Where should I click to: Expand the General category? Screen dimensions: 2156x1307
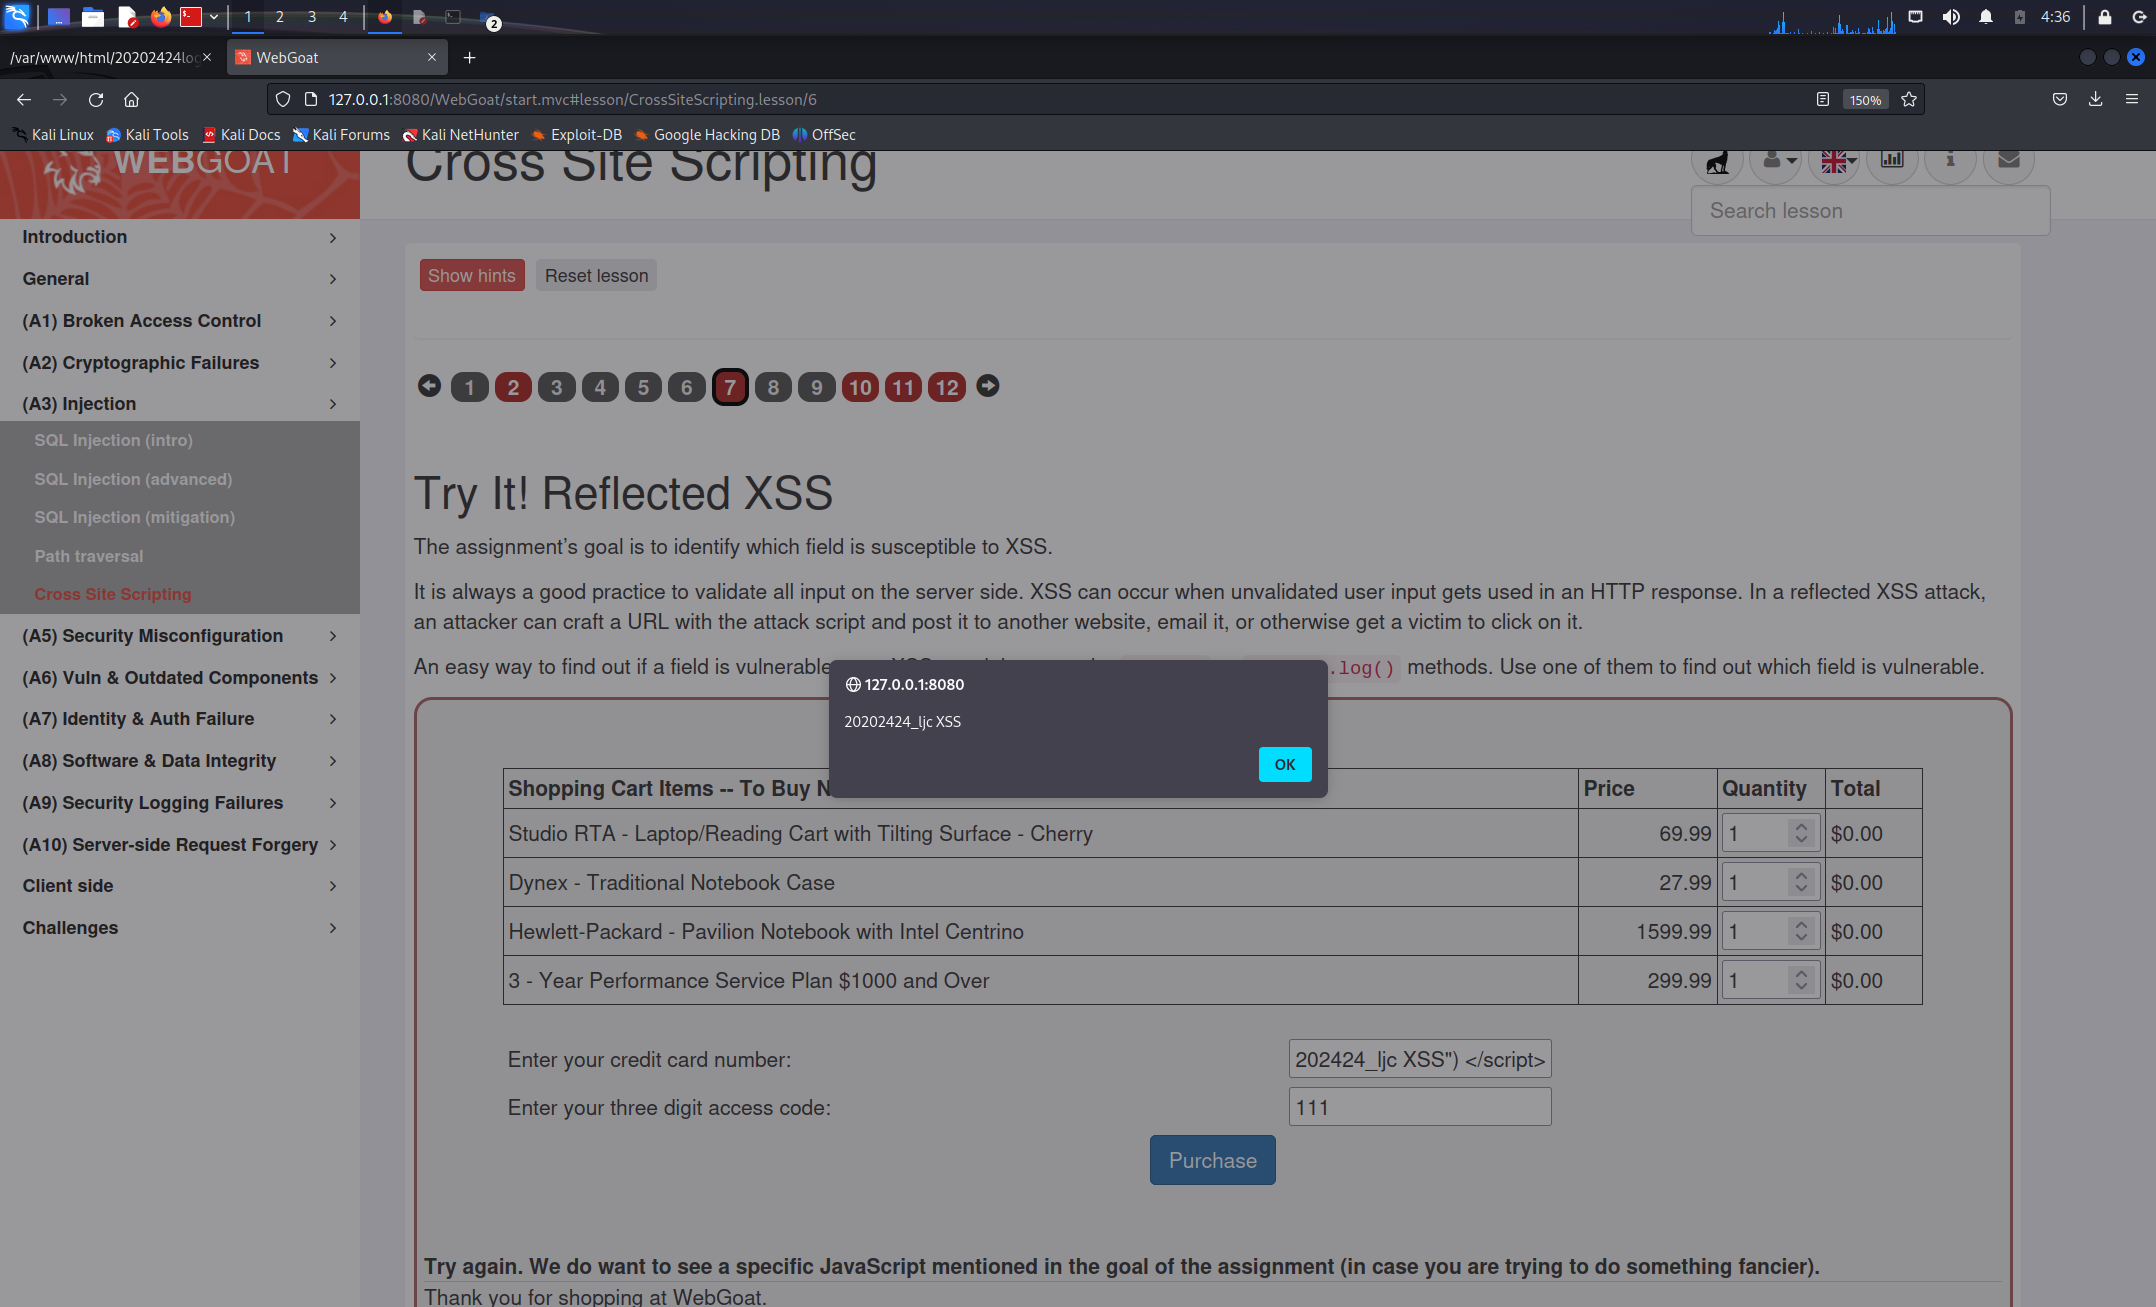(180, 279)
